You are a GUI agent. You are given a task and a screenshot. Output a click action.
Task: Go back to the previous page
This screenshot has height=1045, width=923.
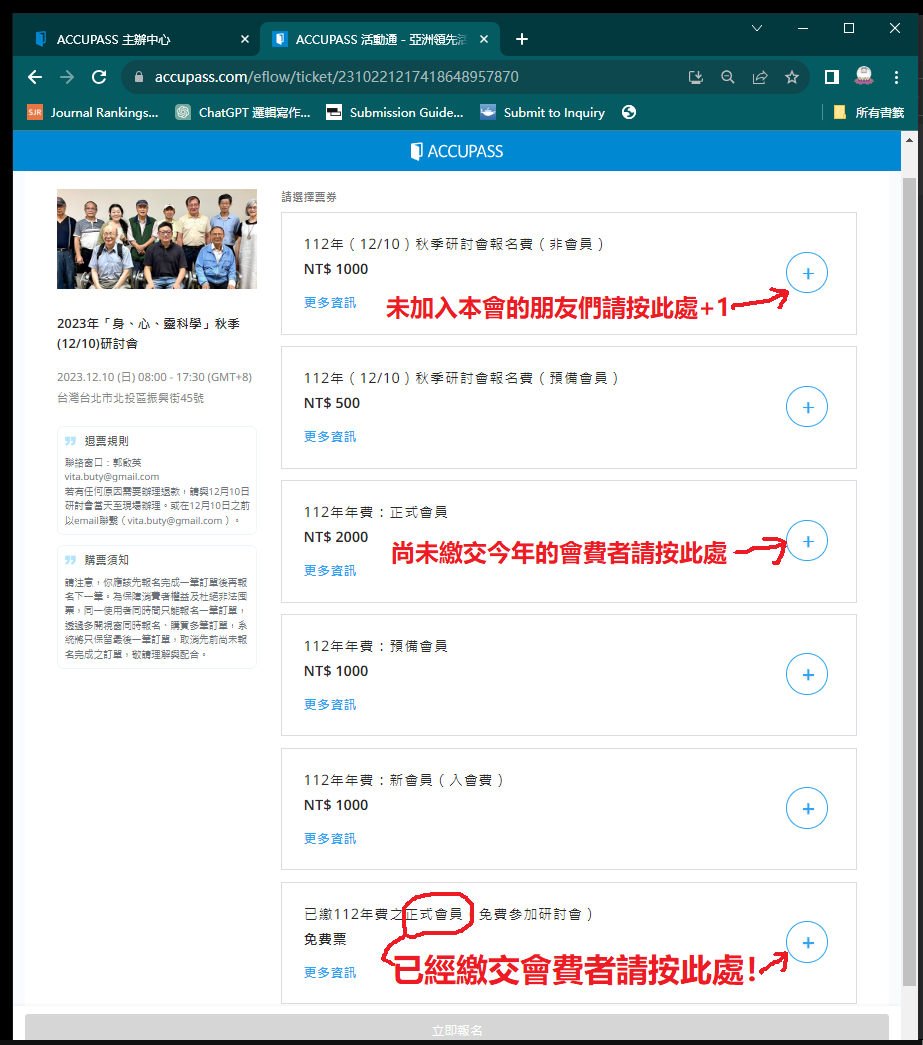point(35,77)
